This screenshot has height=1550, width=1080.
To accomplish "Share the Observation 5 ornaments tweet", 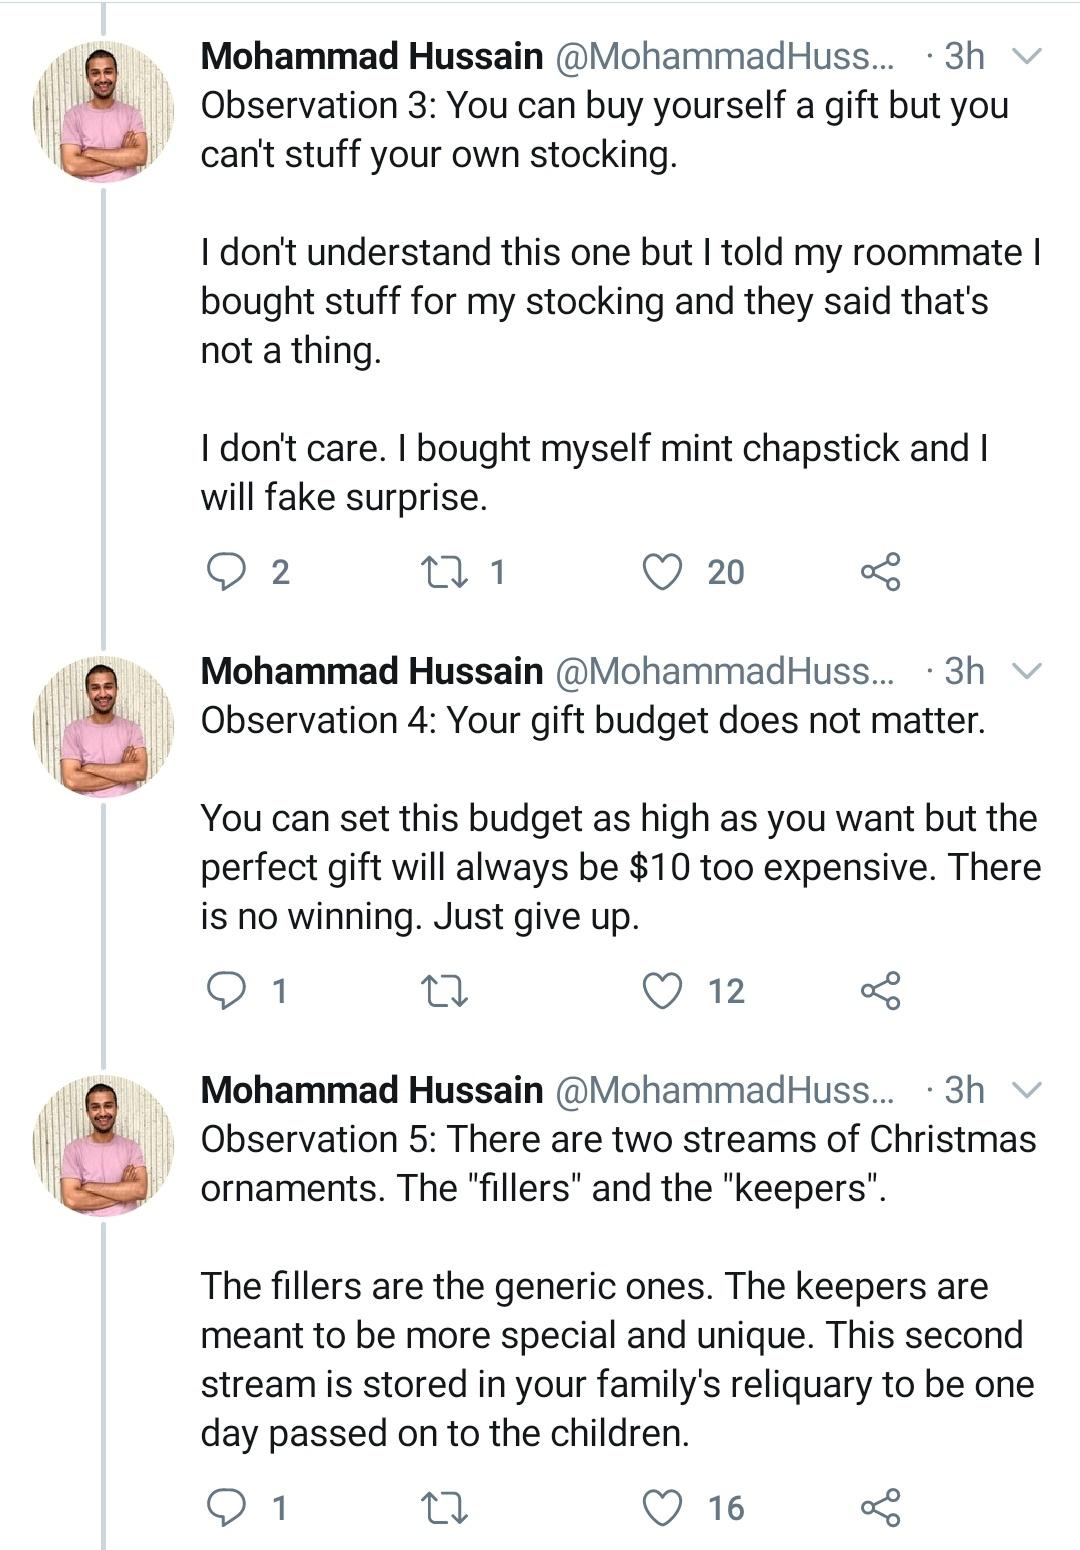I will click(880, 1508).
